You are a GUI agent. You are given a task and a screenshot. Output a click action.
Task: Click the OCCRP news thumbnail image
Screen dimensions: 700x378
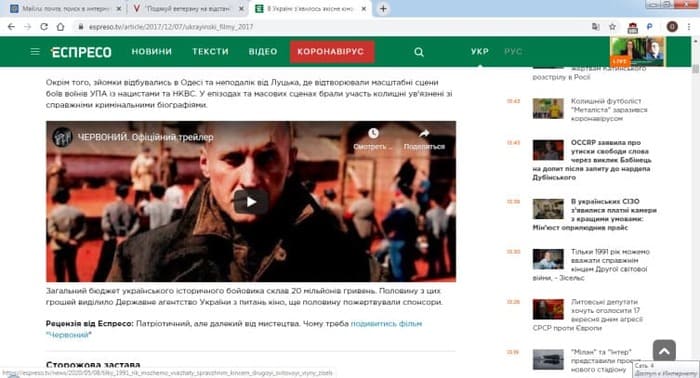point(548,150)
